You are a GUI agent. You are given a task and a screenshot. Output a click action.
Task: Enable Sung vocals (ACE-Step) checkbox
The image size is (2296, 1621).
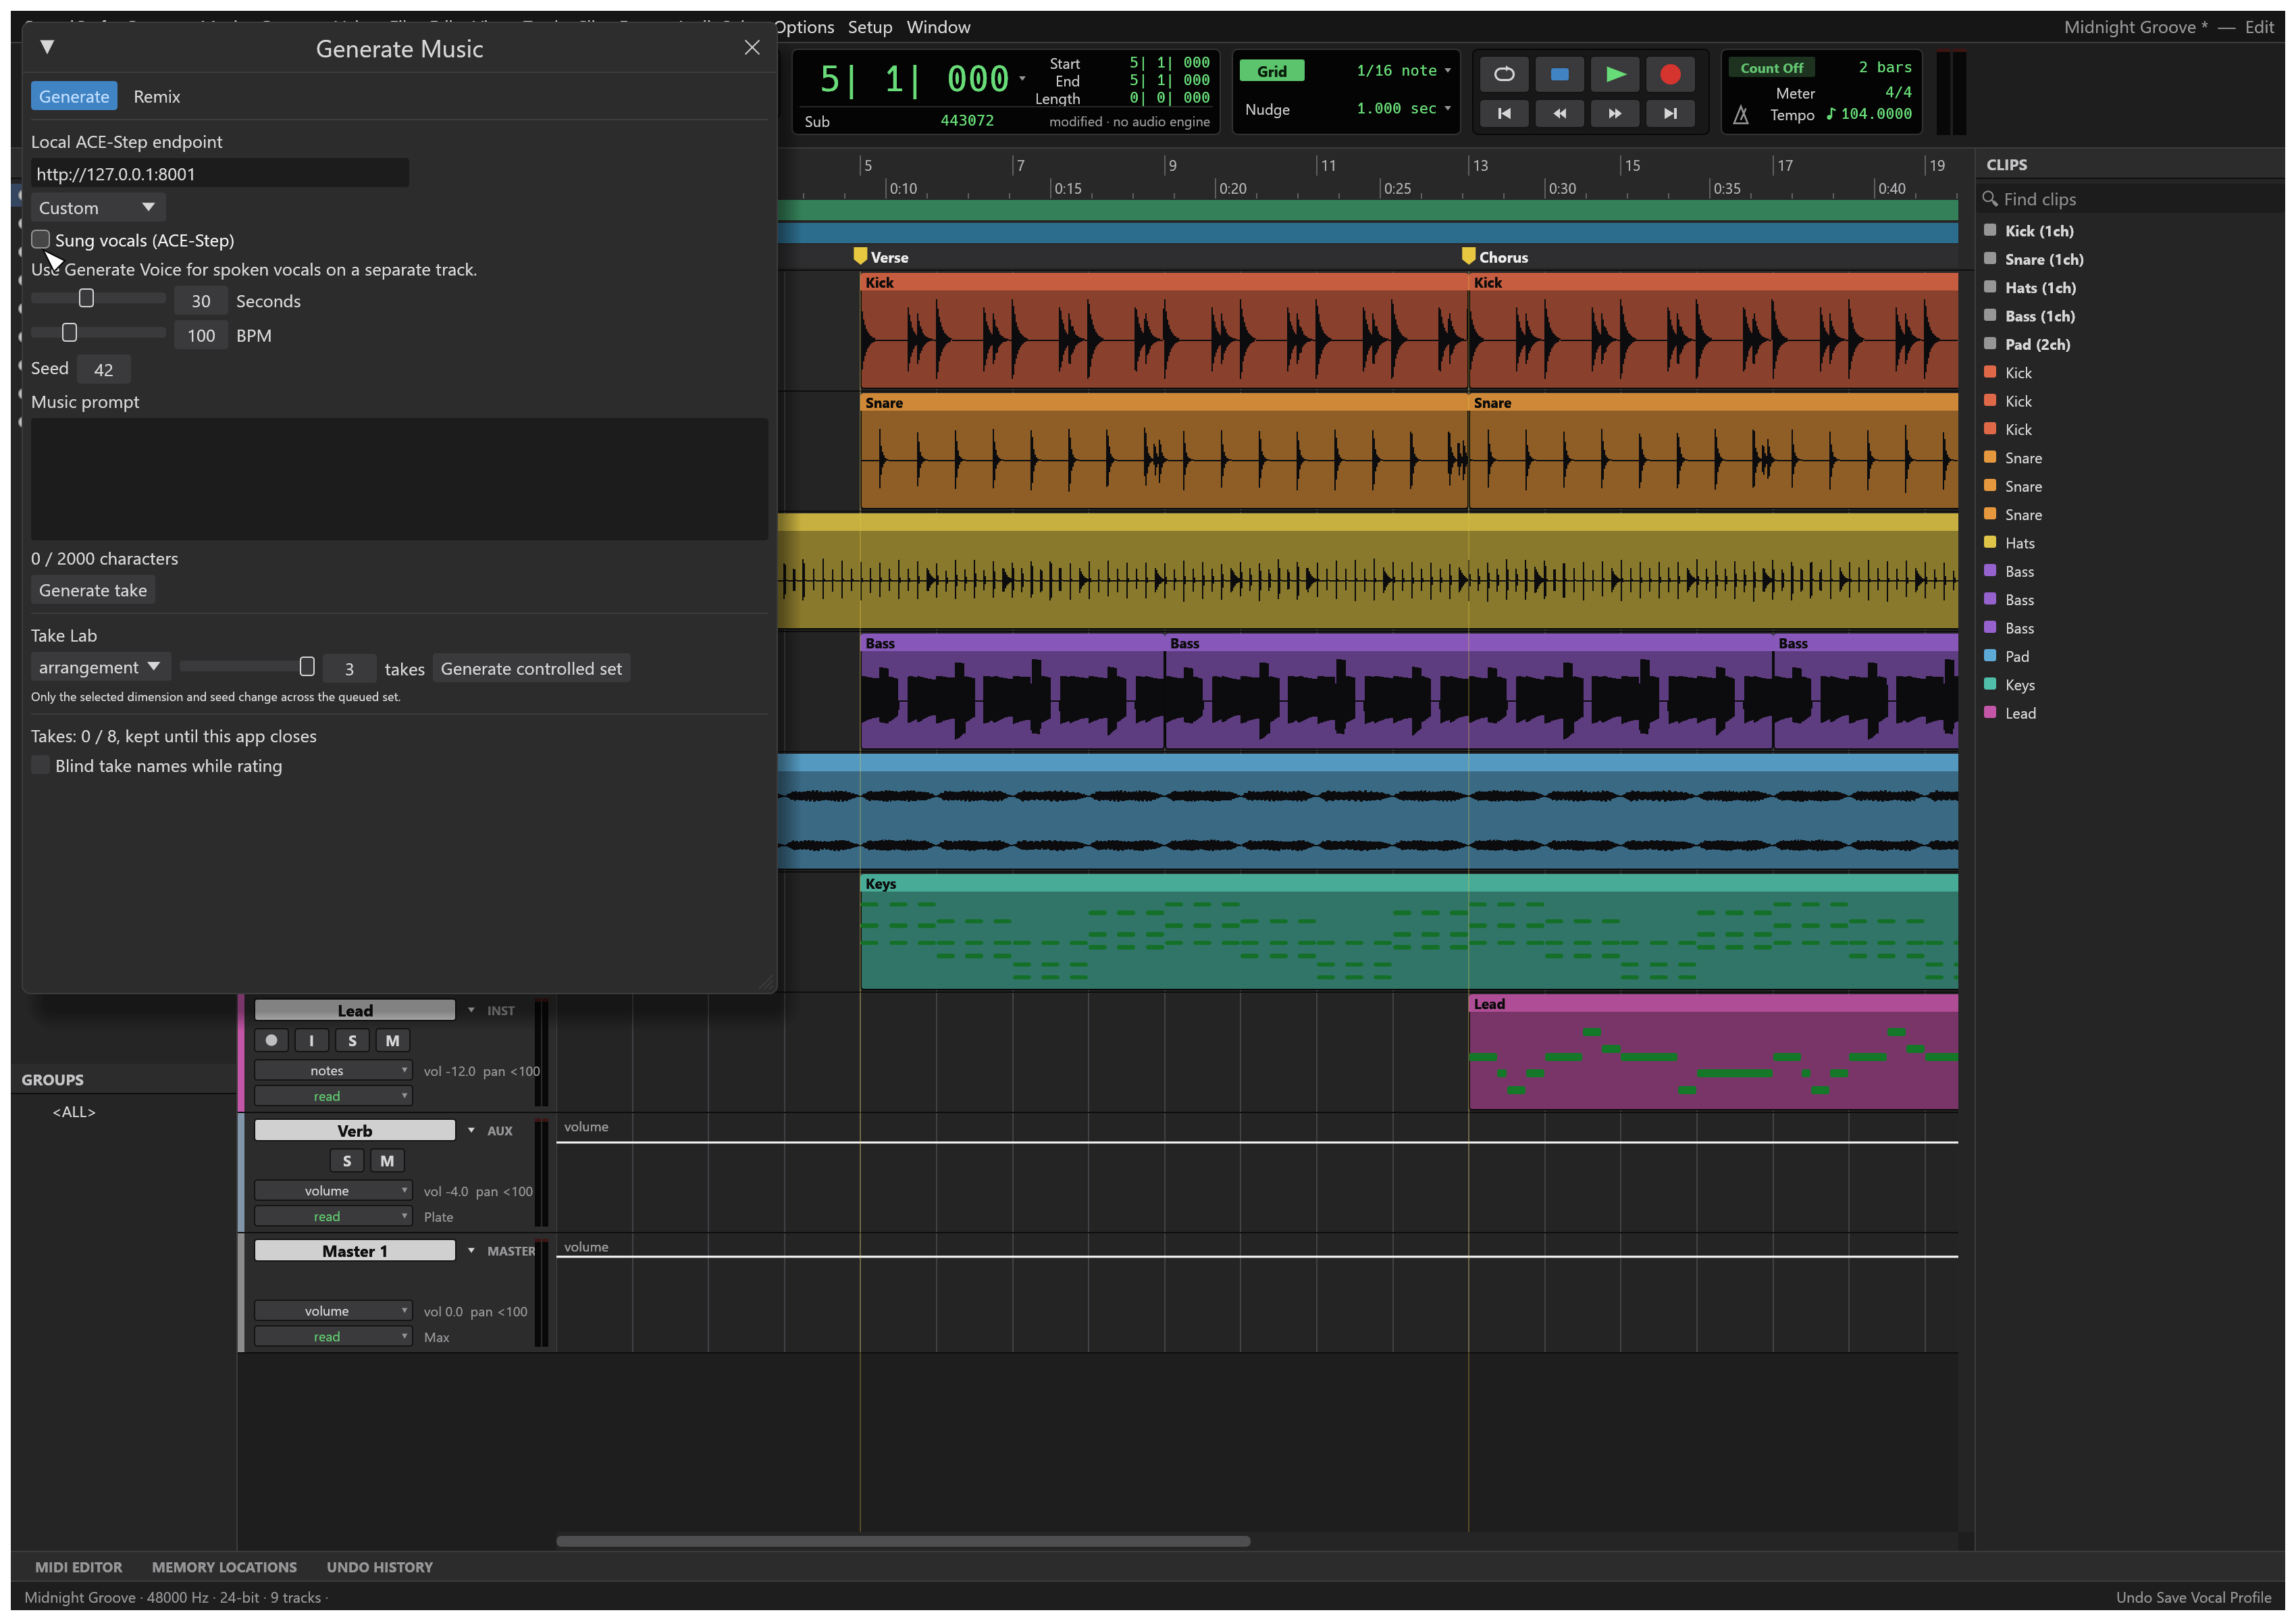[x=41, y=239]
